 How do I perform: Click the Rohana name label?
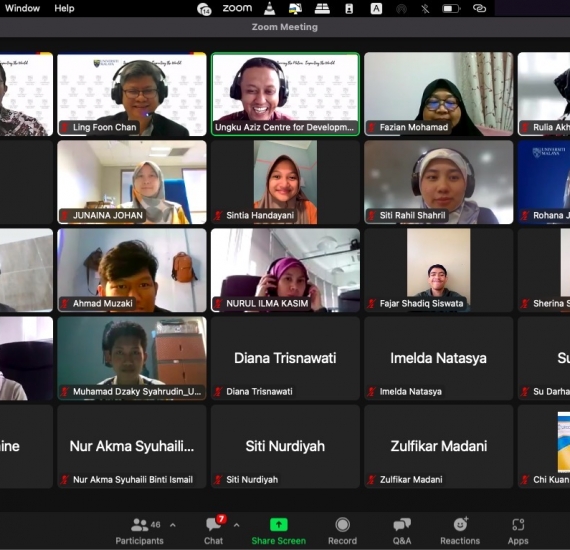(551, 215)
